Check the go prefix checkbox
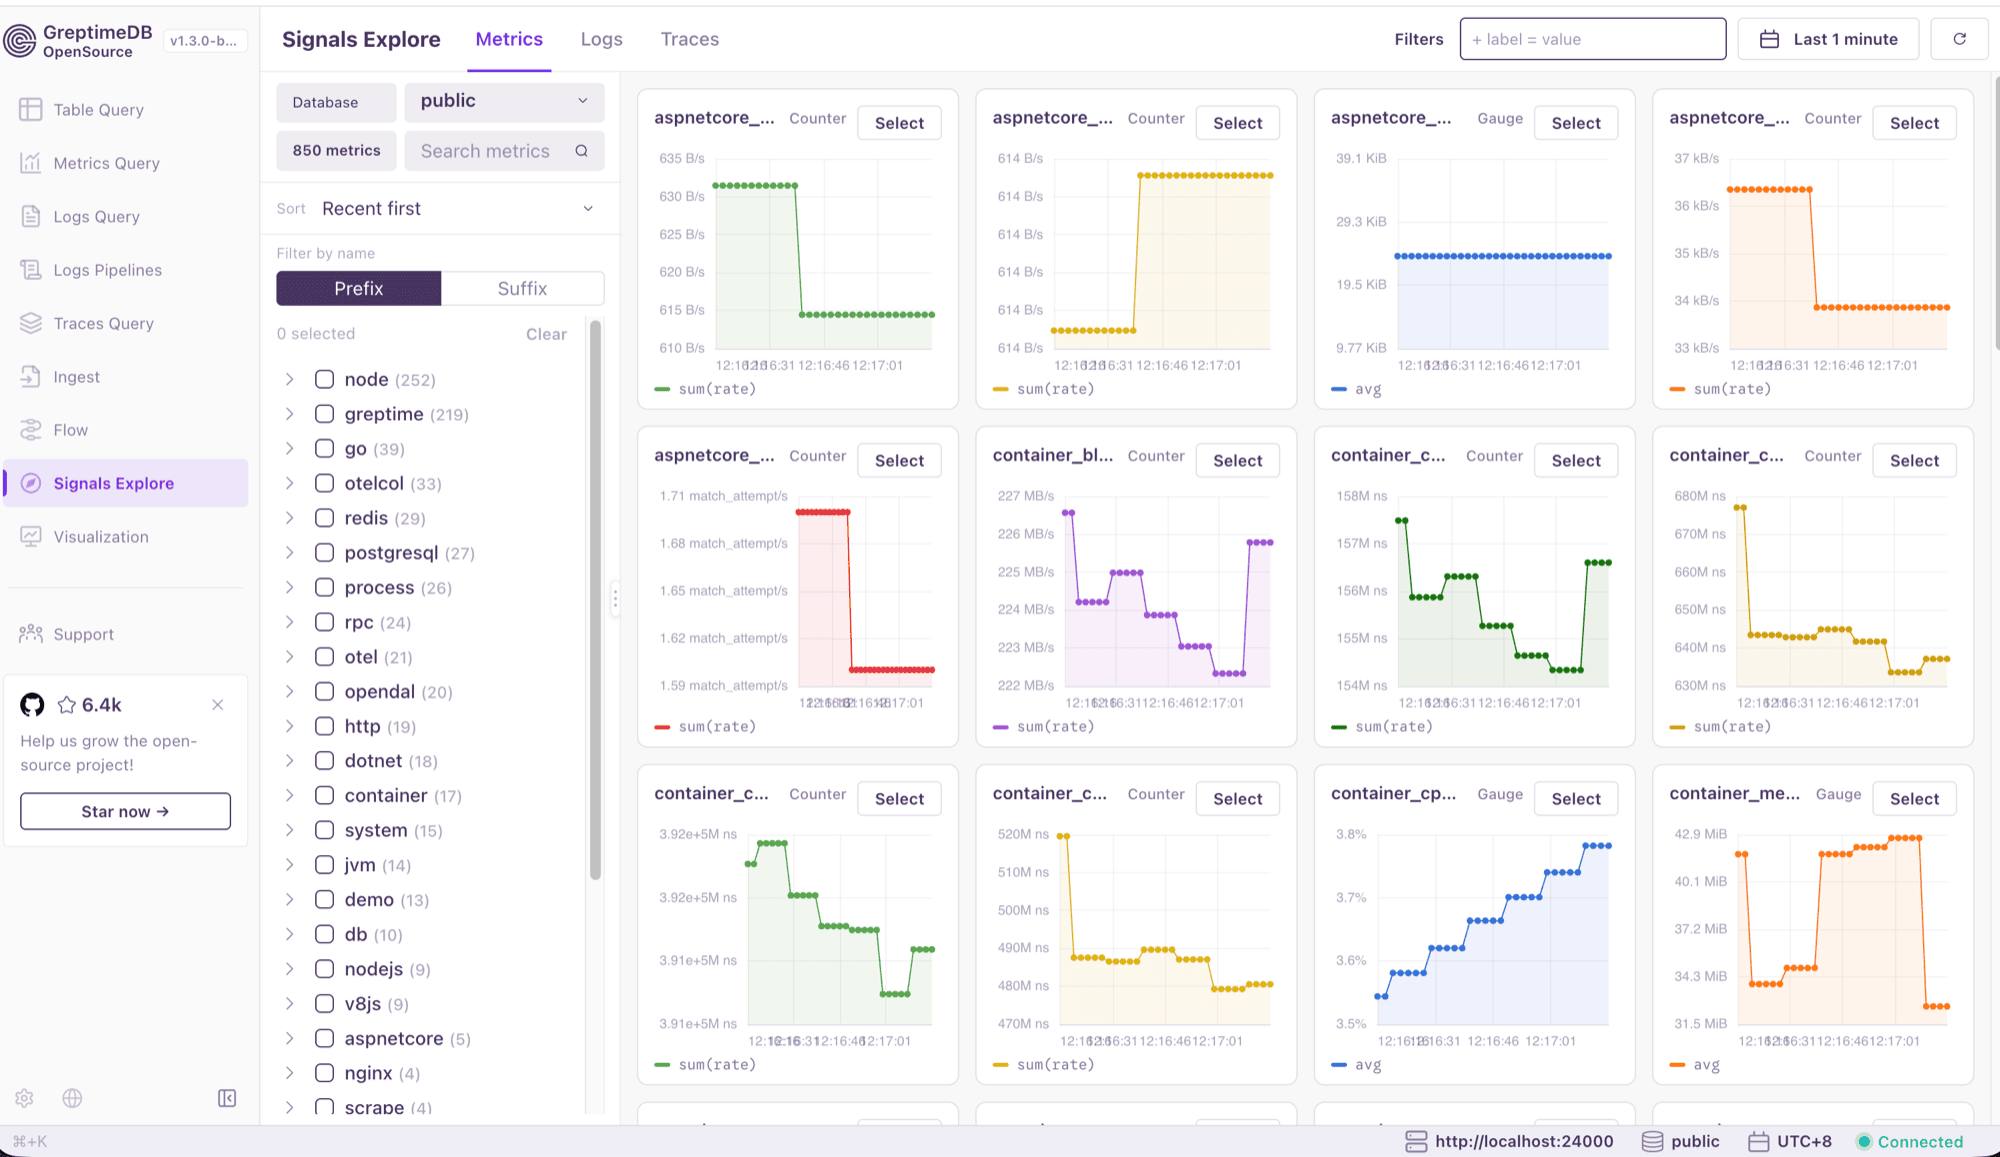Viewport: 2000px width, 1157px height. [x=324, y=449]
